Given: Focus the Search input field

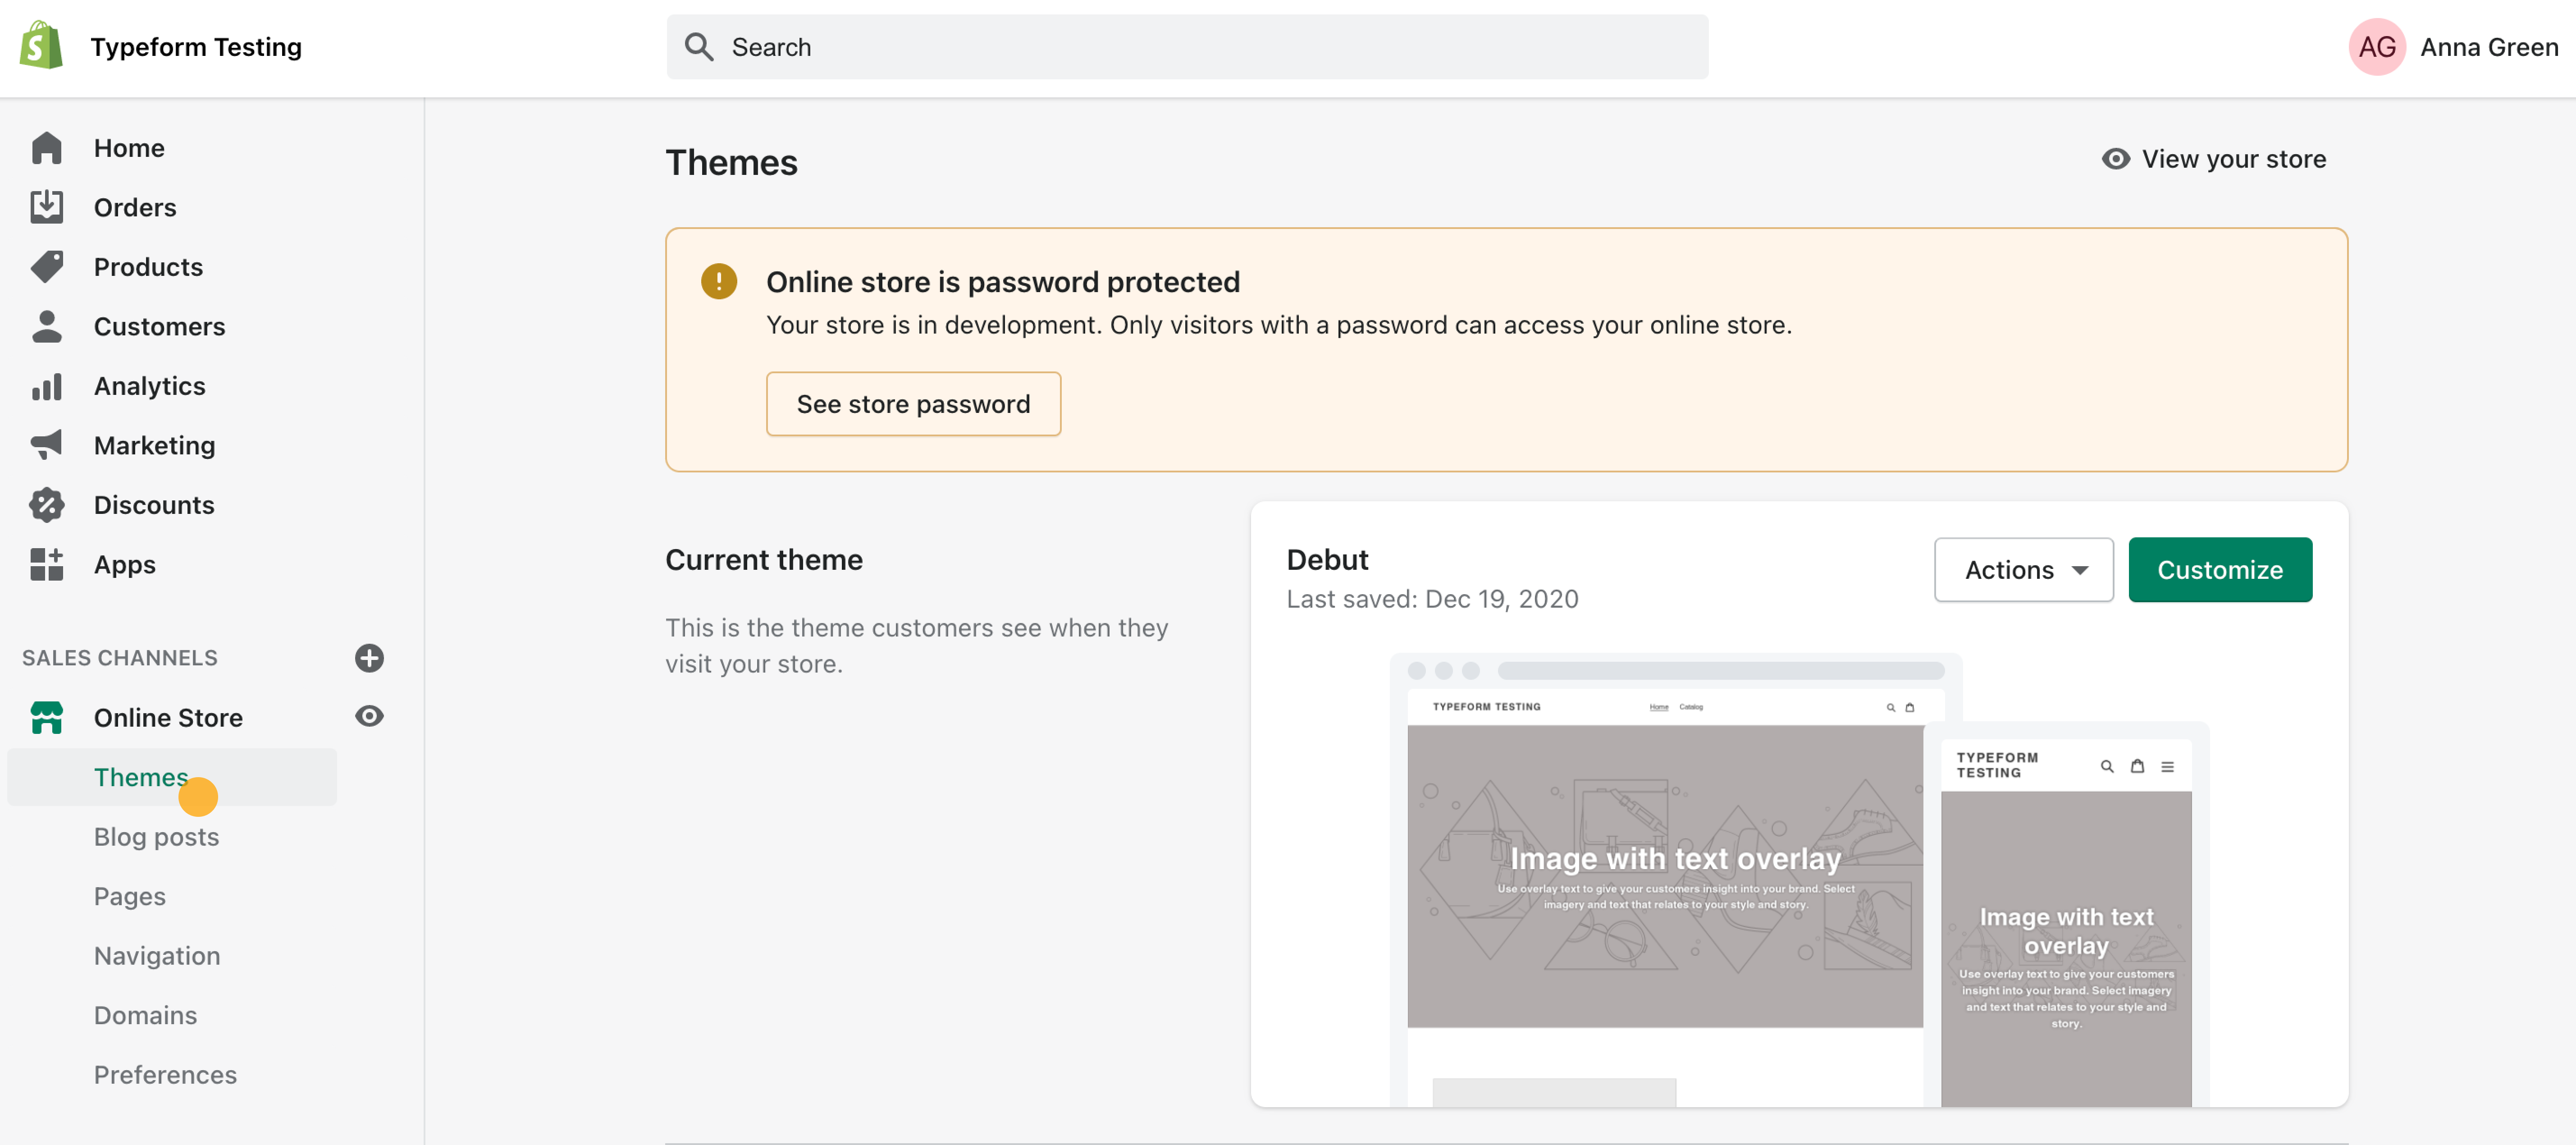Looking at the screenshot, I should pyautogui.click(x=1187, y=47).
